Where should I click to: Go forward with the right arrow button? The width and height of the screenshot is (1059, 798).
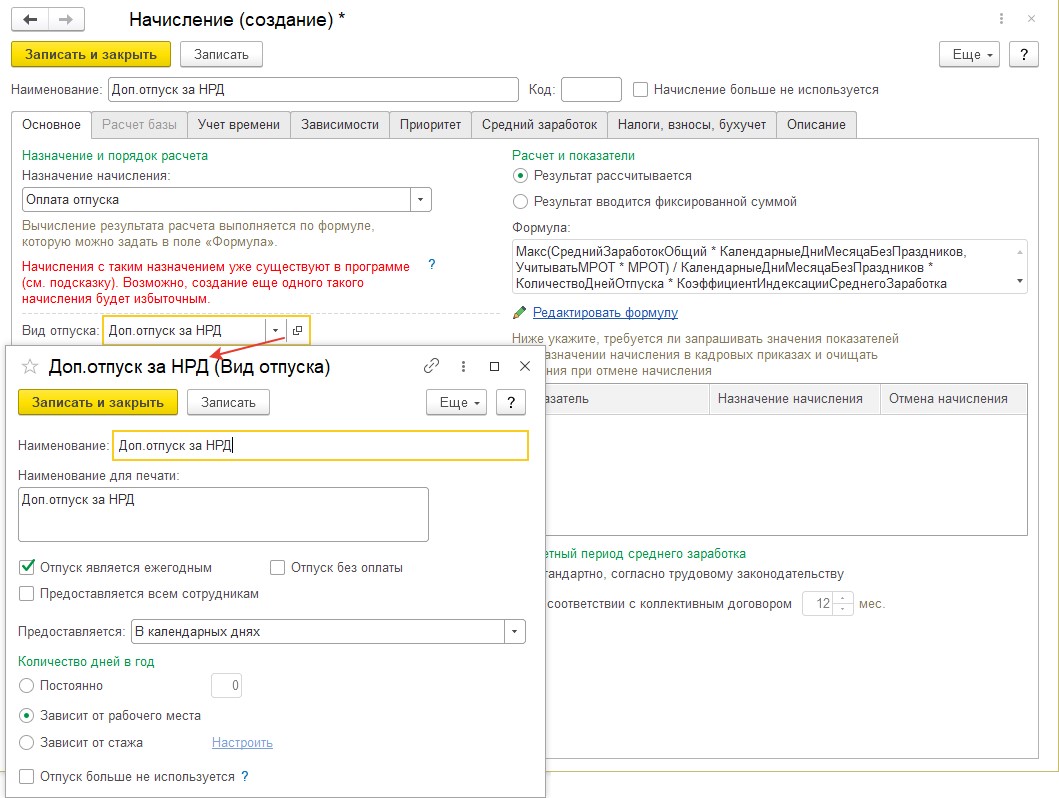(x=66, y=20)
